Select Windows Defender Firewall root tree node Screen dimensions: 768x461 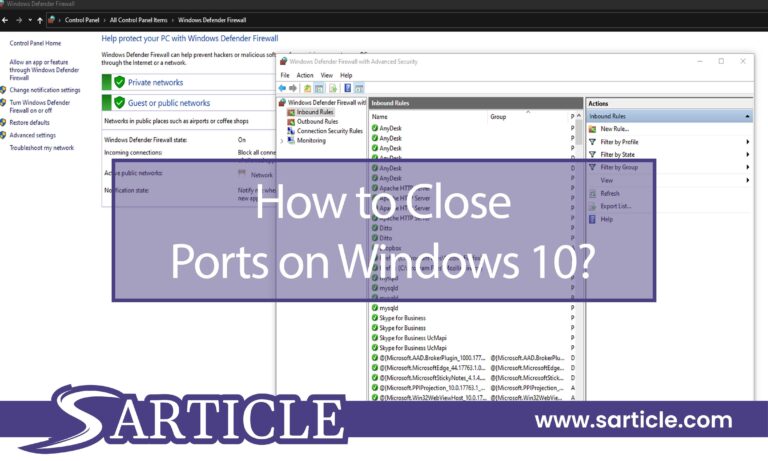pyautogui.click(x=327, y=102)
